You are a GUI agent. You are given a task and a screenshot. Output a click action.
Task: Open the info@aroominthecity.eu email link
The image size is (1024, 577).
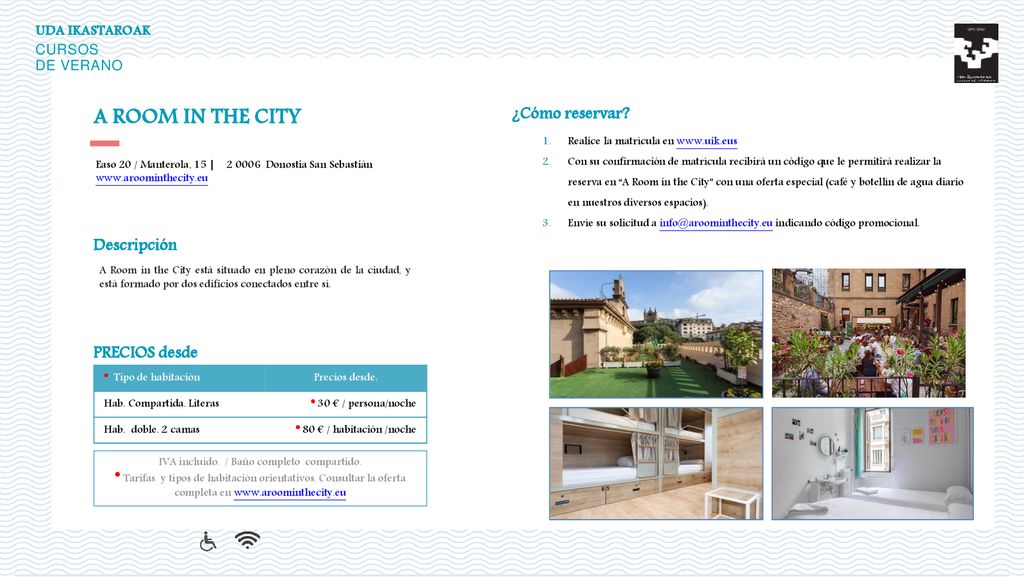click(x=716, y=223)
